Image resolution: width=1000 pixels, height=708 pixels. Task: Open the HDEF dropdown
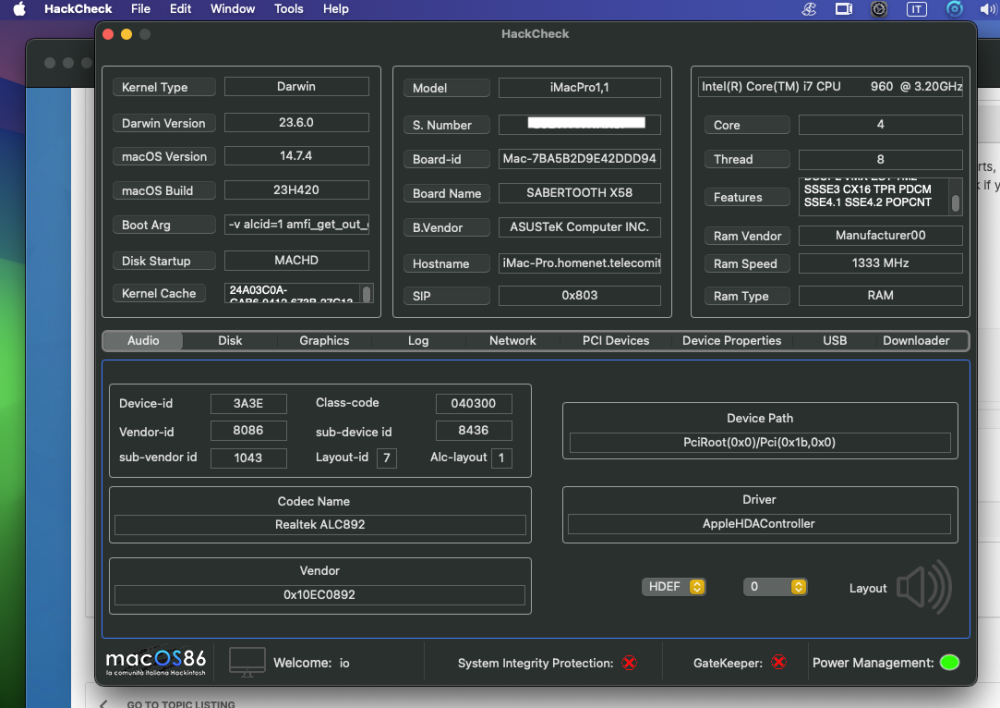point(674,587)
